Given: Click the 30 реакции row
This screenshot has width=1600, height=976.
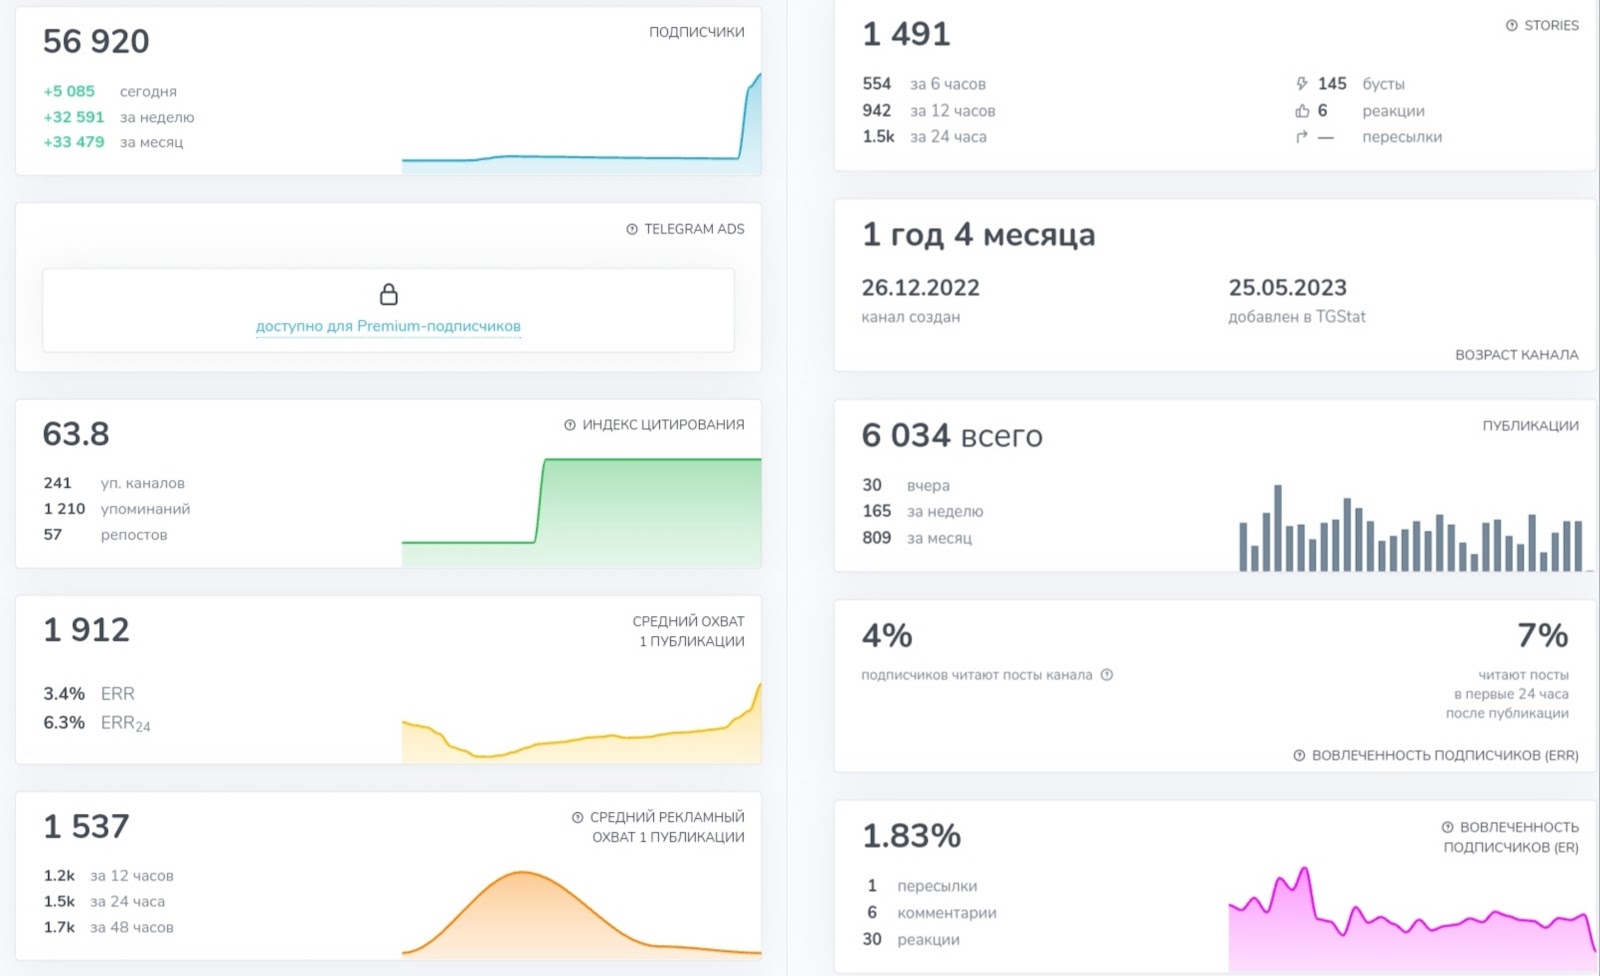Looking at the screenshot, I should 911,940.
